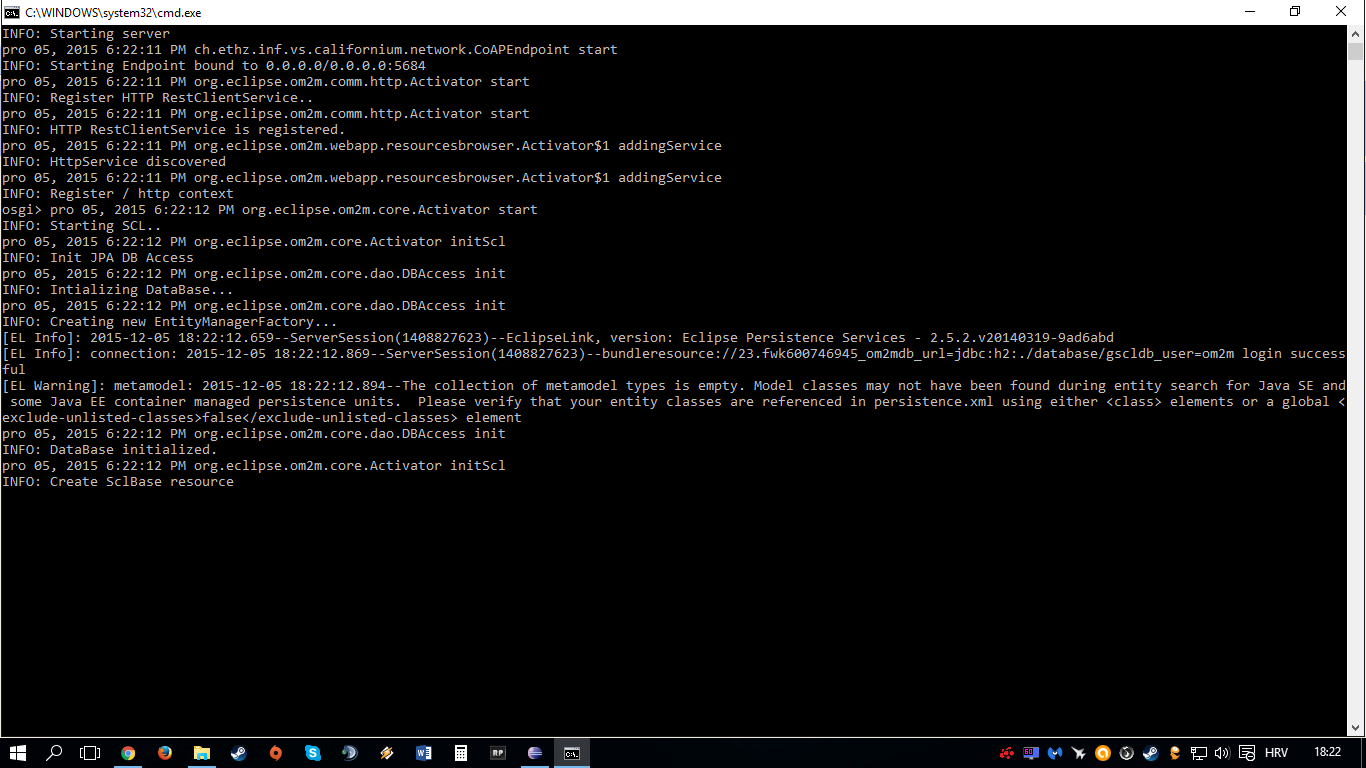Launch Firefox from the taskbar

165,753
